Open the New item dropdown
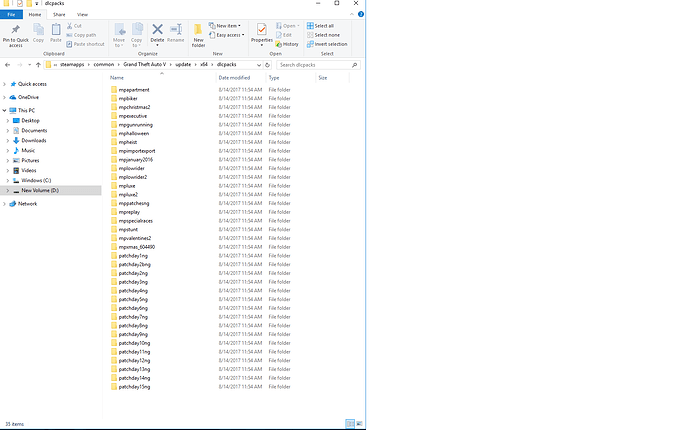The height and width of the screenshot is (430, 690). (x=225, y=26)
